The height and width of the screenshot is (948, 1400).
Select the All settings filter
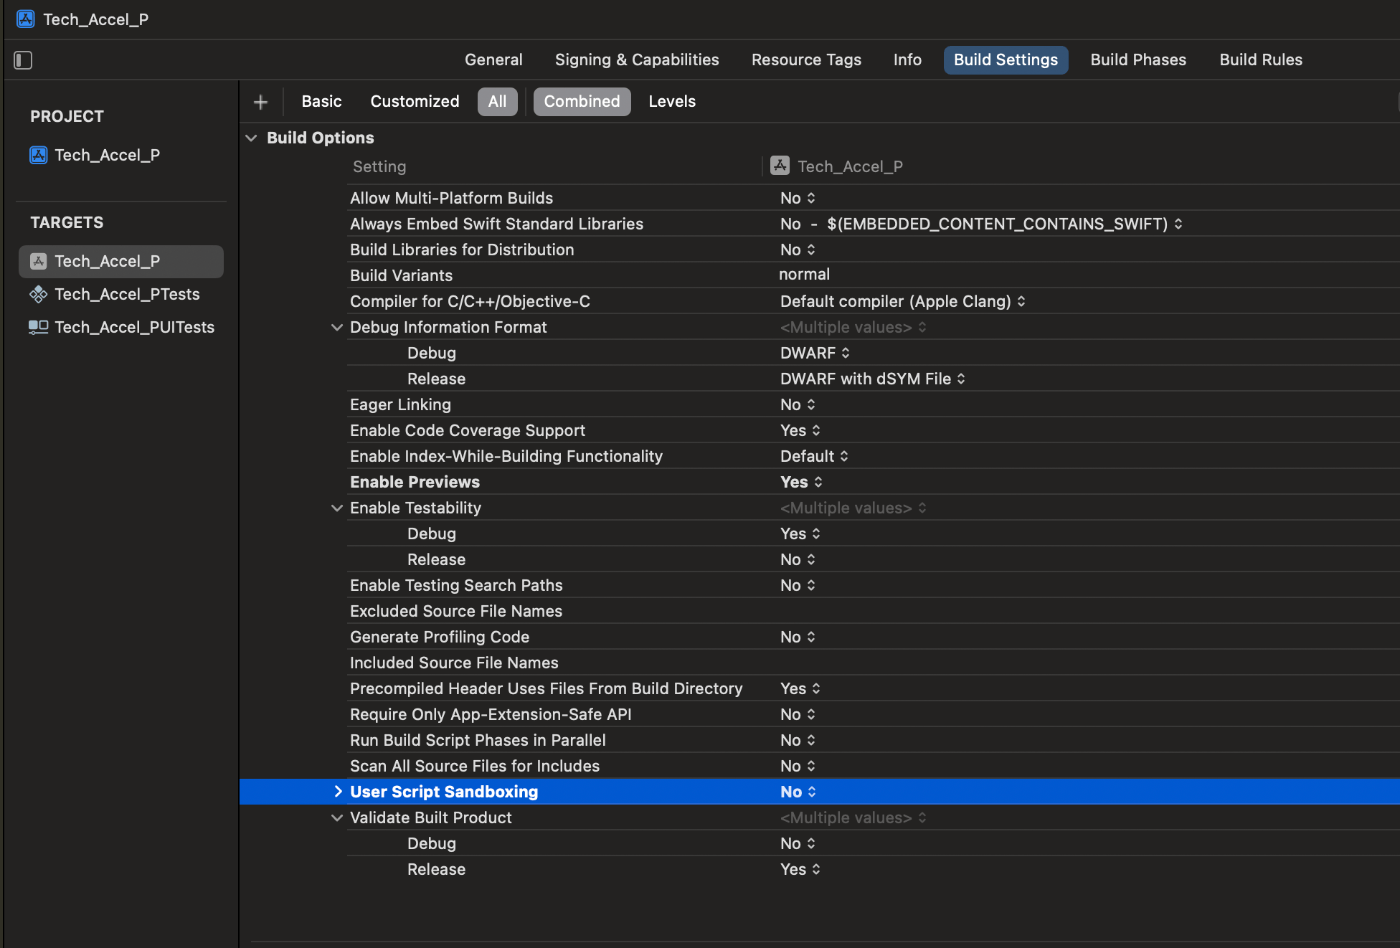[497, 102]
